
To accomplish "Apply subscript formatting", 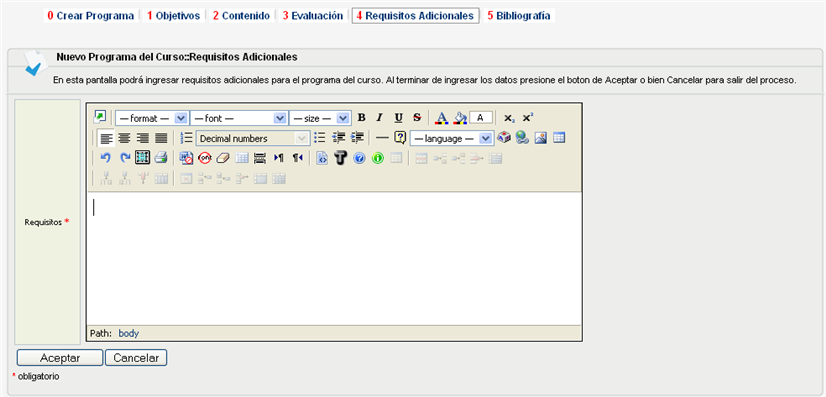I will (509, 118).
